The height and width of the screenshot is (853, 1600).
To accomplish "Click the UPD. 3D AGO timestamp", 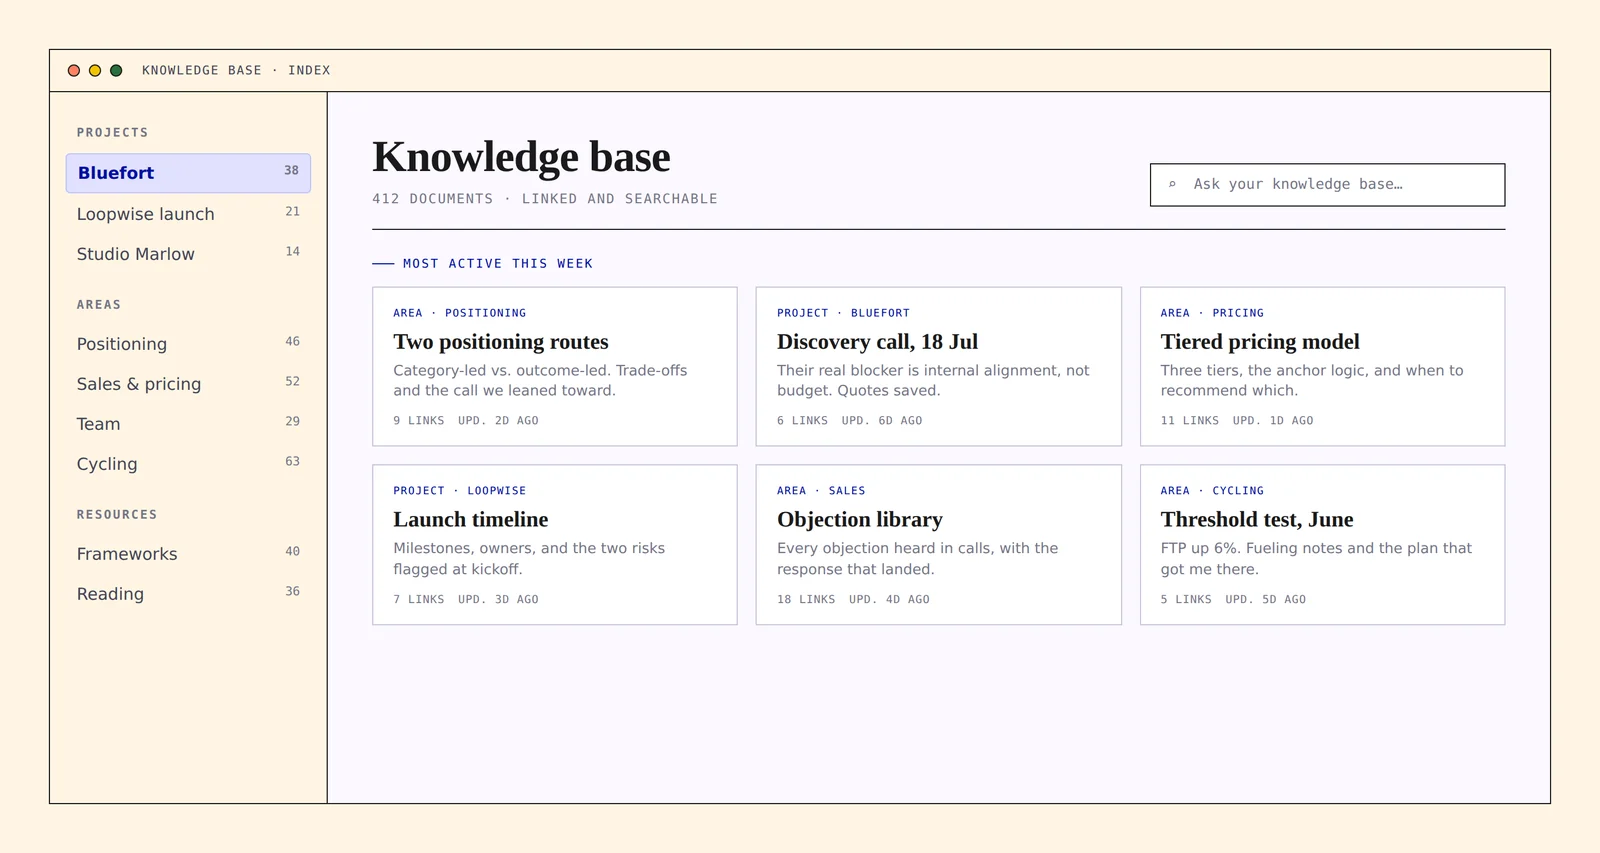I will pos(498,600).
